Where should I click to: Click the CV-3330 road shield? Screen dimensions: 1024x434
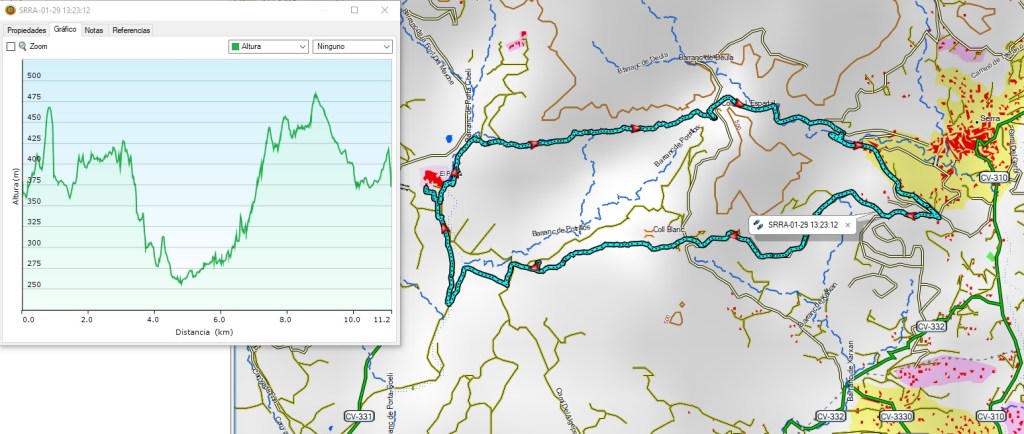point(896,416)
